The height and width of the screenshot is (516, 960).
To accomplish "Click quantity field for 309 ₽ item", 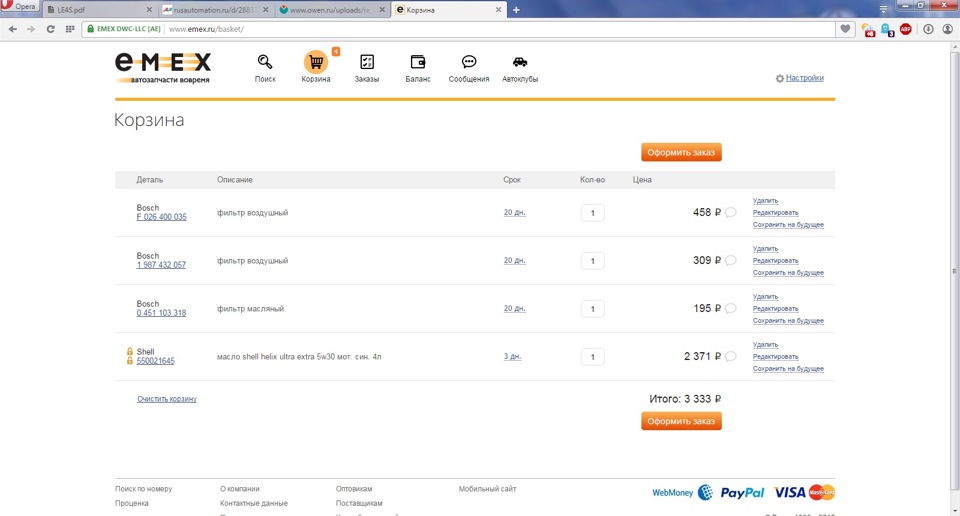I will (592, 261).
